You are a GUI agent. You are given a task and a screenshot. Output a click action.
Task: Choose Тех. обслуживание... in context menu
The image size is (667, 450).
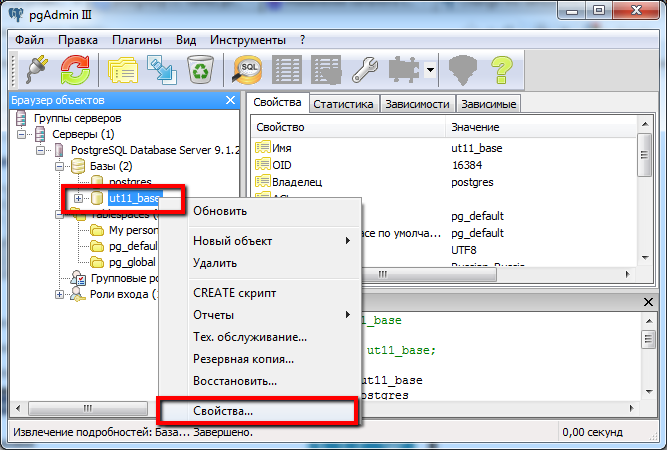point(260,337)
